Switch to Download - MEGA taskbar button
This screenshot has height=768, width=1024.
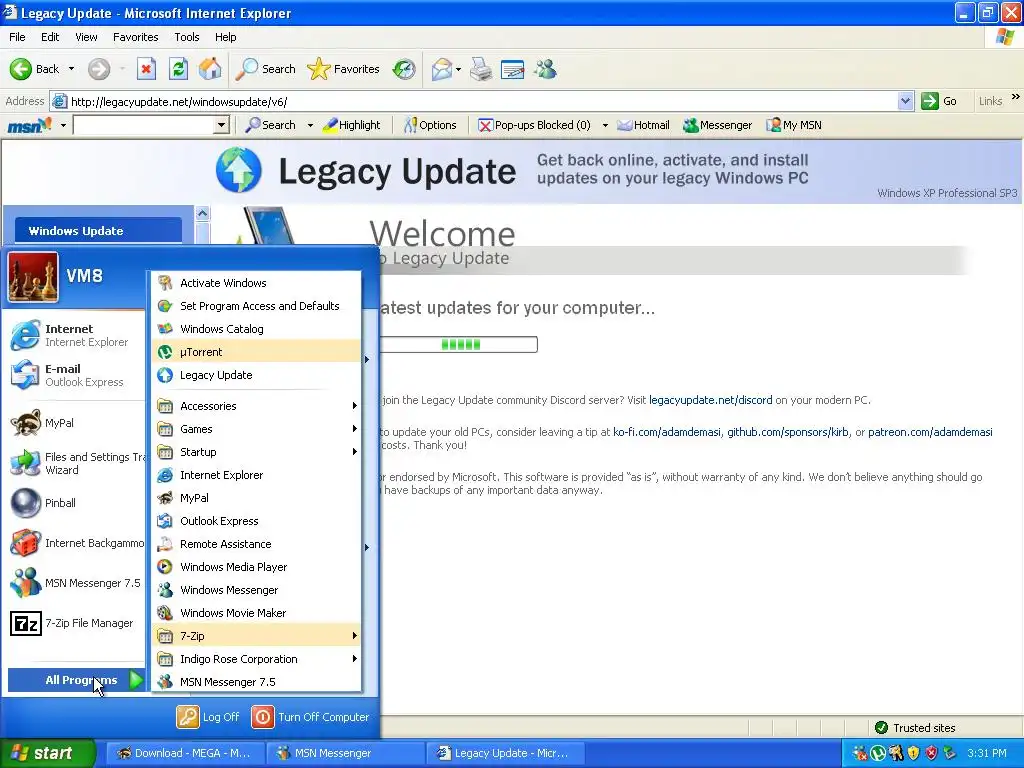(x=185, y=753)
